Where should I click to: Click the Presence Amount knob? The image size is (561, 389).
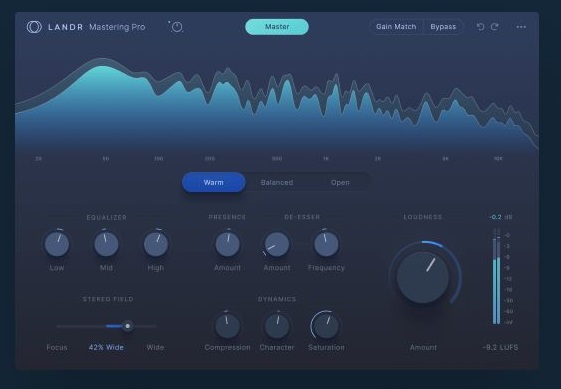228,244
